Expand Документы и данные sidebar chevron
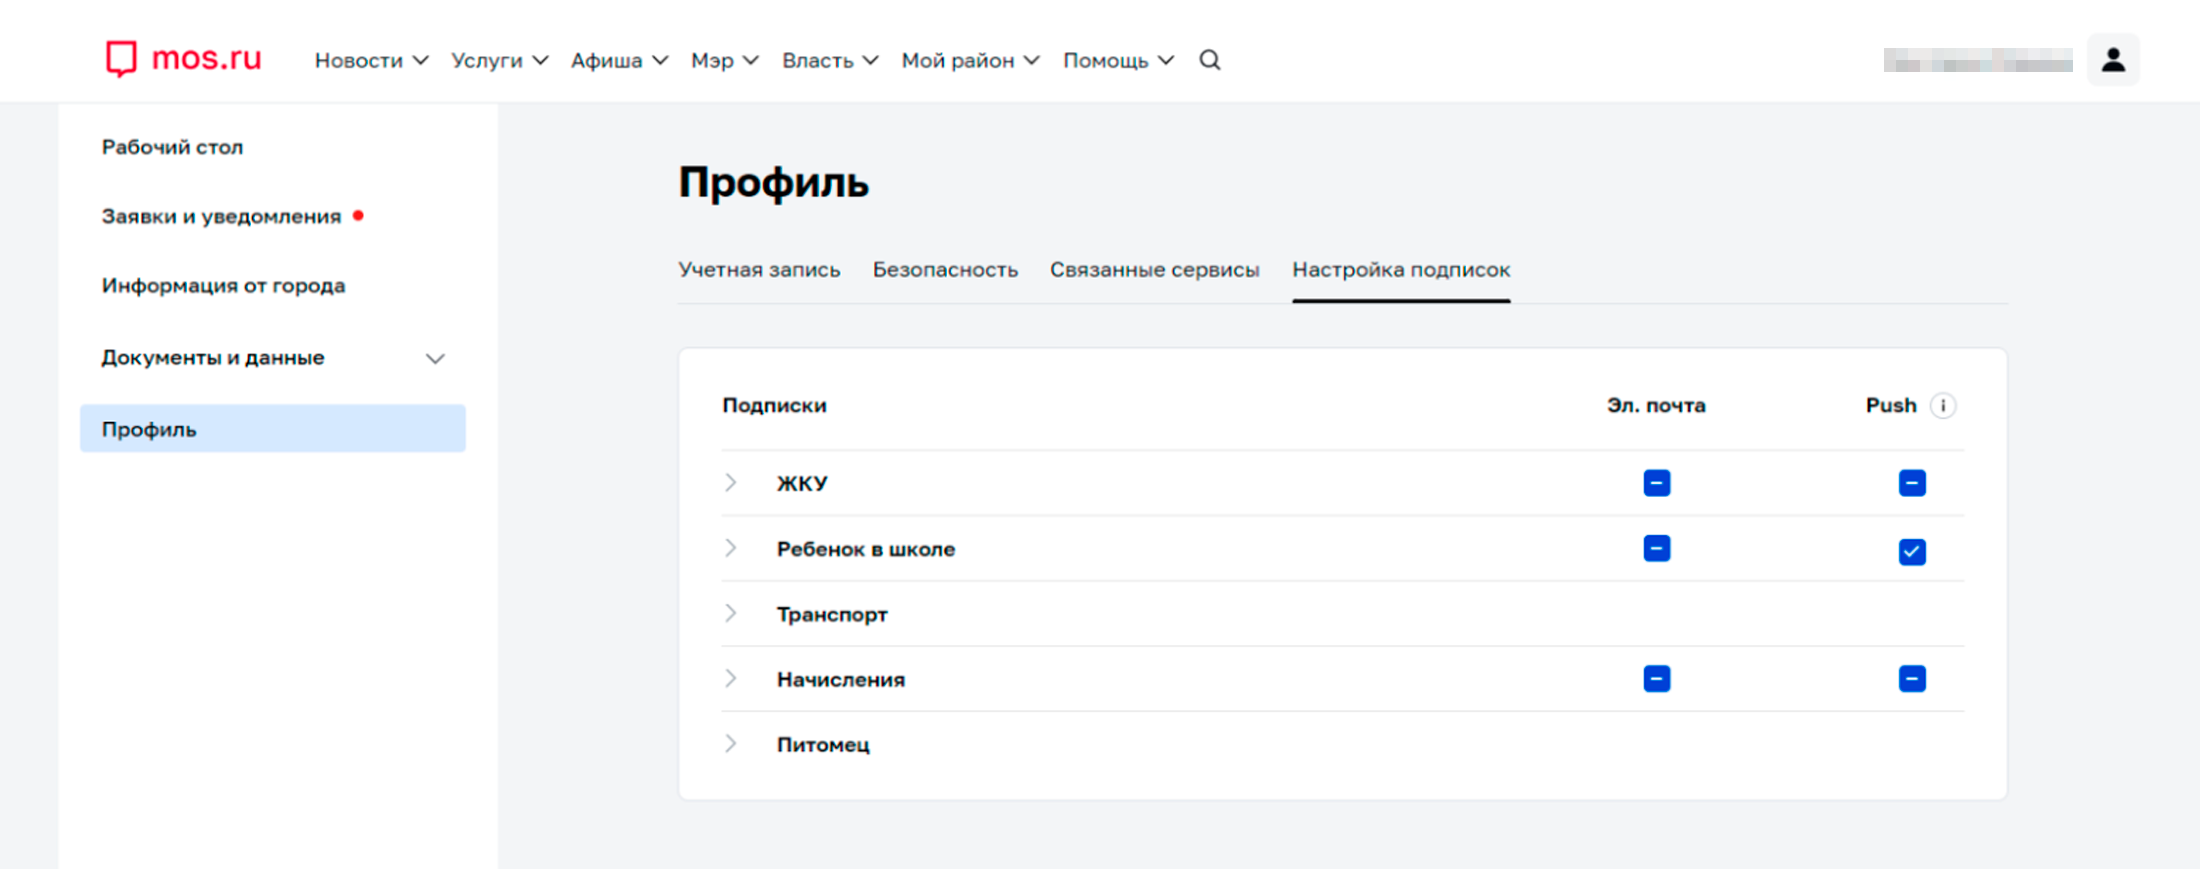 click(x=435, y=358)
